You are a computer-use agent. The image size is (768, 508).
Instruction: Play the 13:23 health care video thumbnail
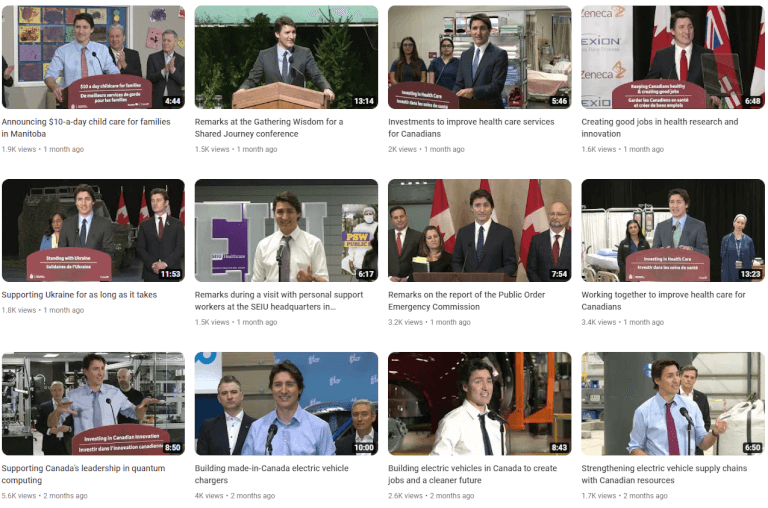672,230
